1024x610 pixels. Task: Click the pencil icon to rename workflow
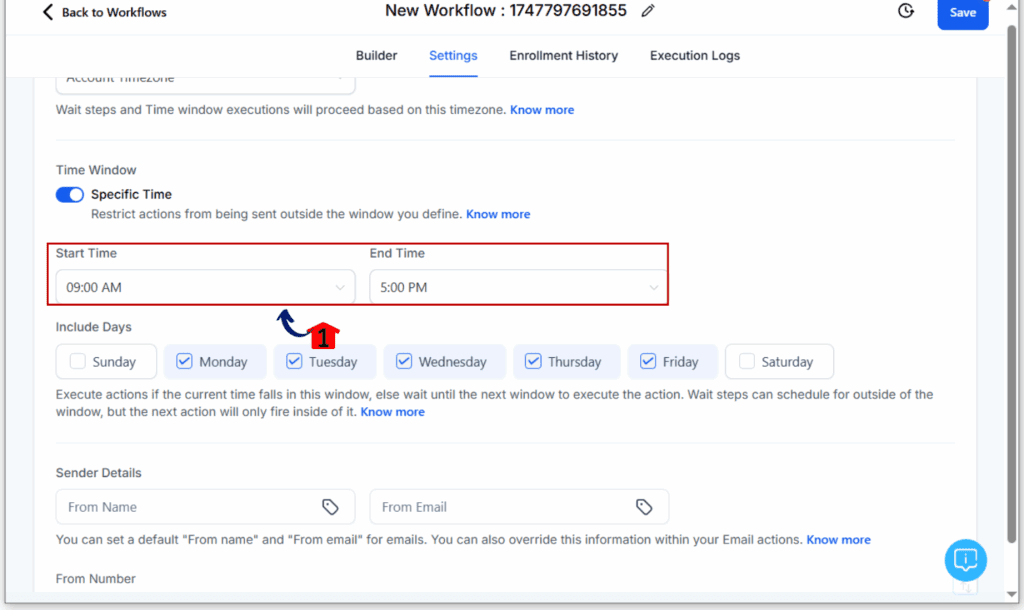(x=648, y=11)
